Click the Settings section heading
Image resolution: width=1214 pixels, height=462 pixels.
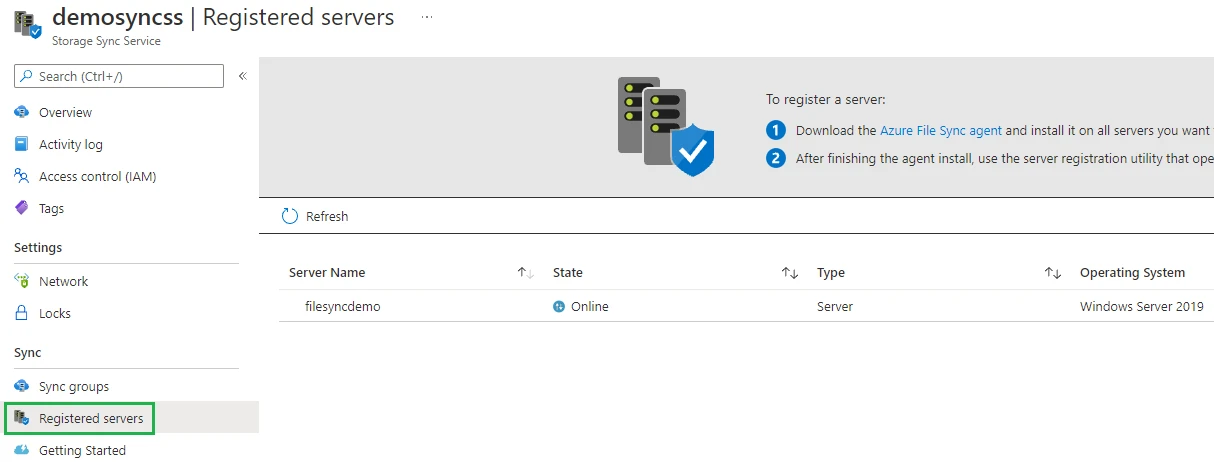tap(38, 248)
